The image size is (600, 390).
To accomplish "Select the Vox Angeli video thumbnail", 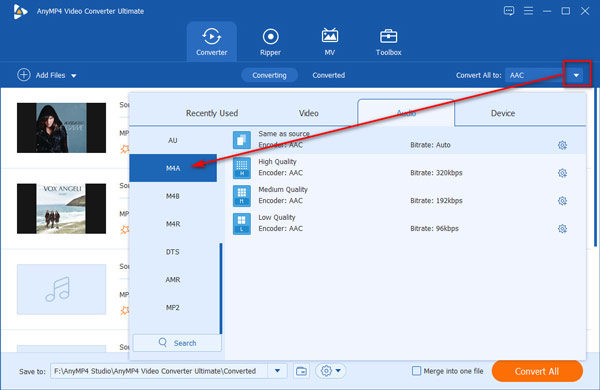I will point(61,209).
